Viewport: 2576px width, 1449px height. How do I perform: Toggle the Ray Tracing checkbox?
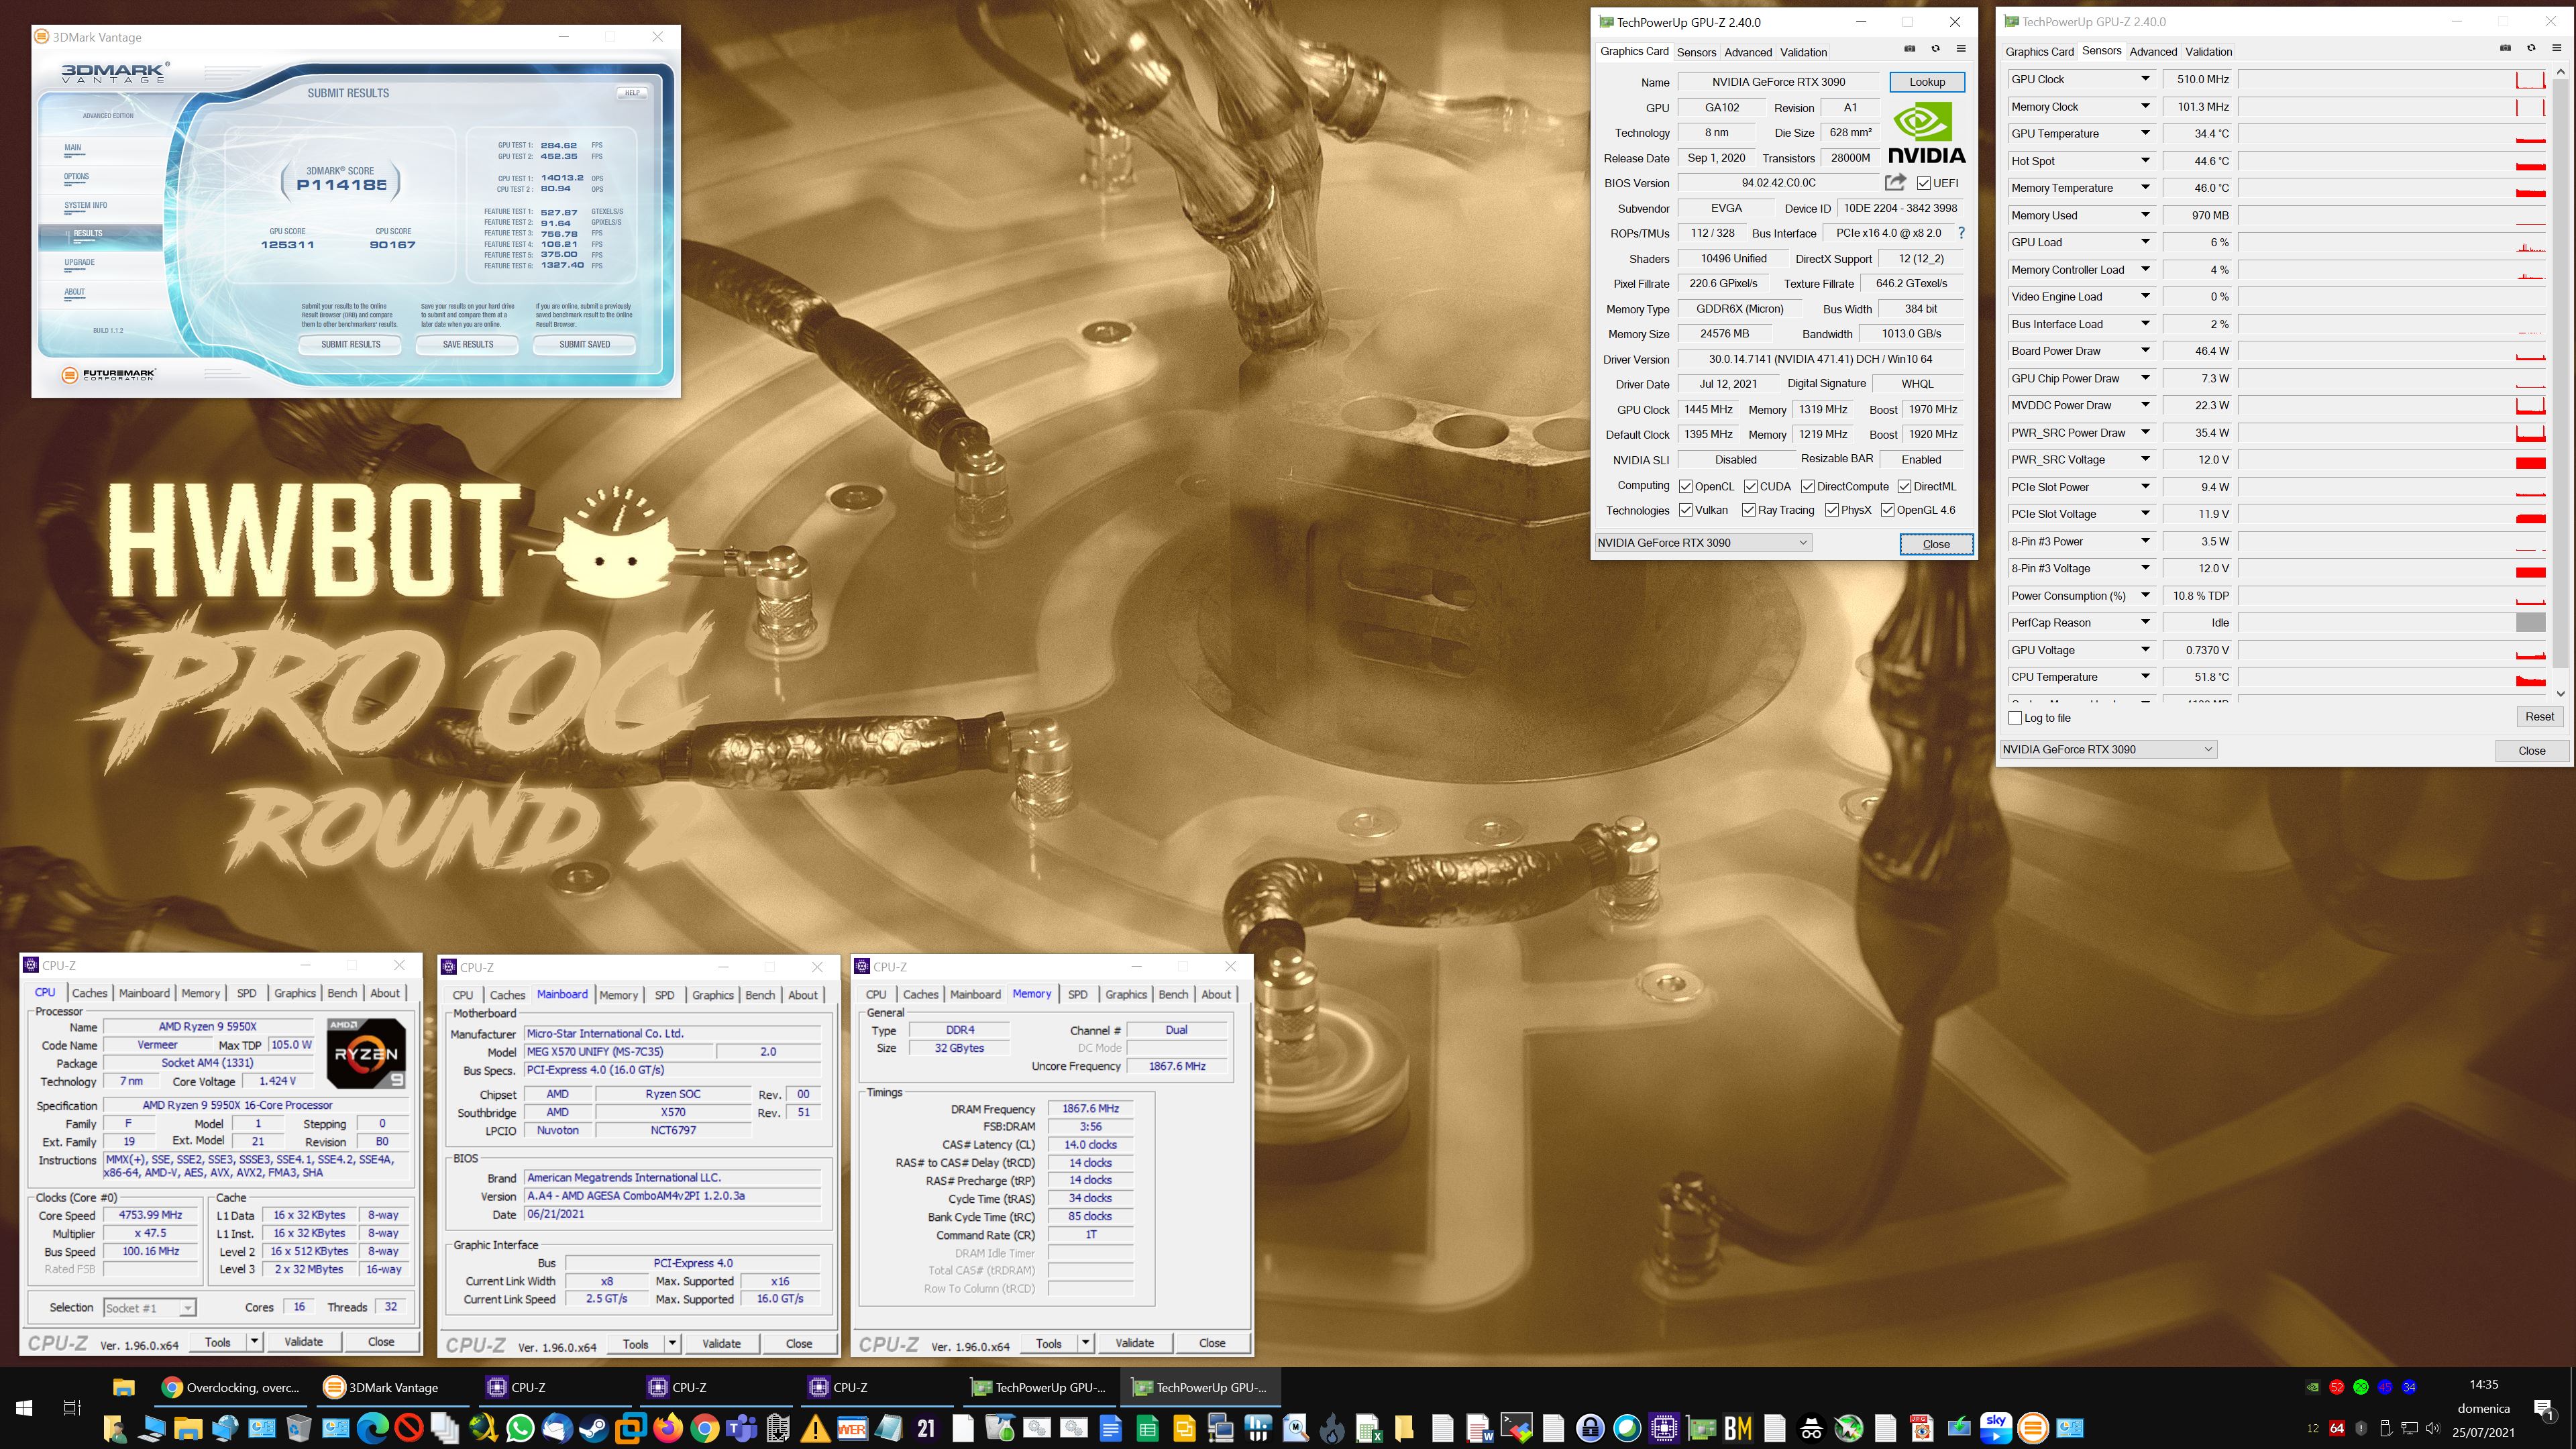tap(1749, 510)
